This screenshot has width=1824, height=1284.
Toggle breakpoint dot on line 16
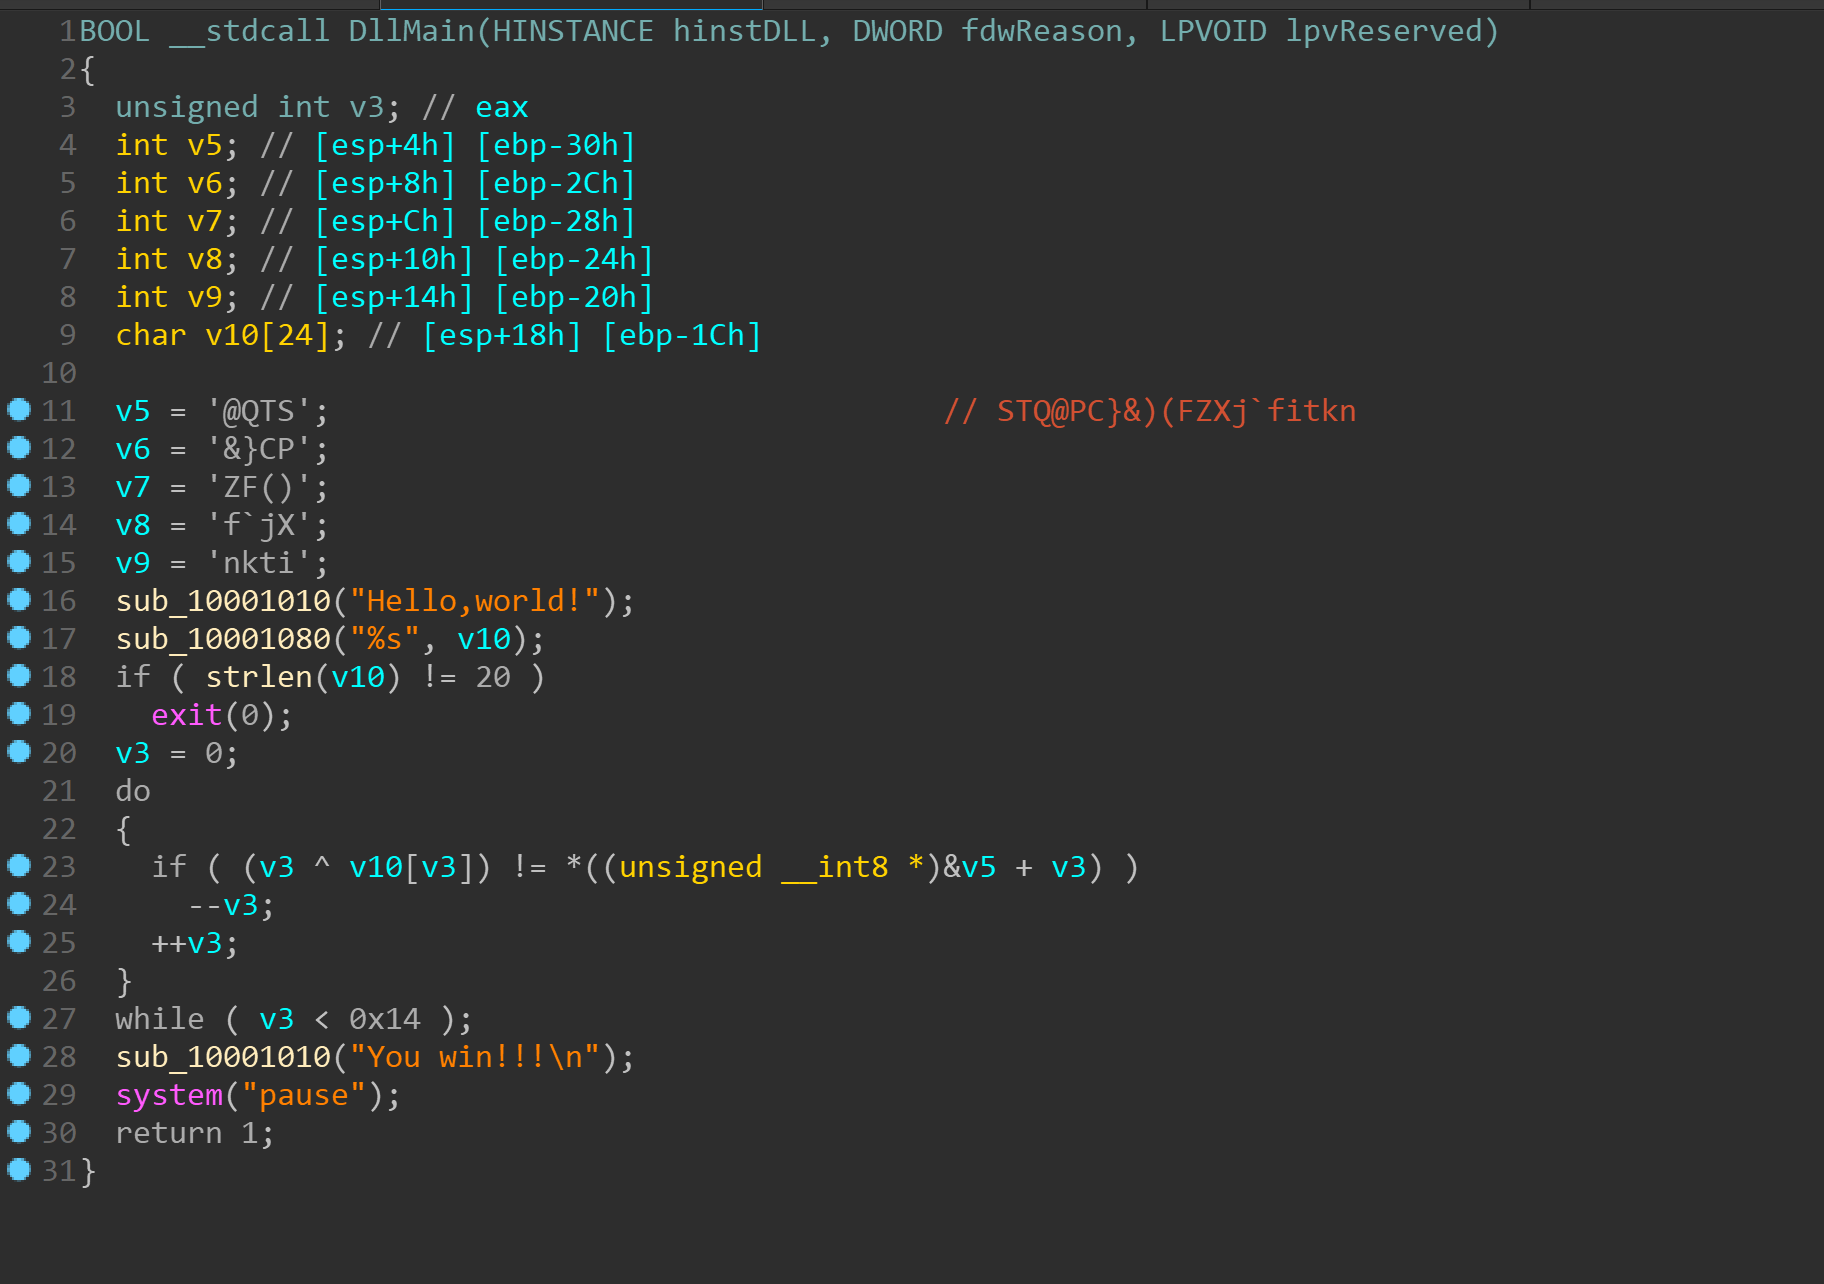click(x=19, y=599)
